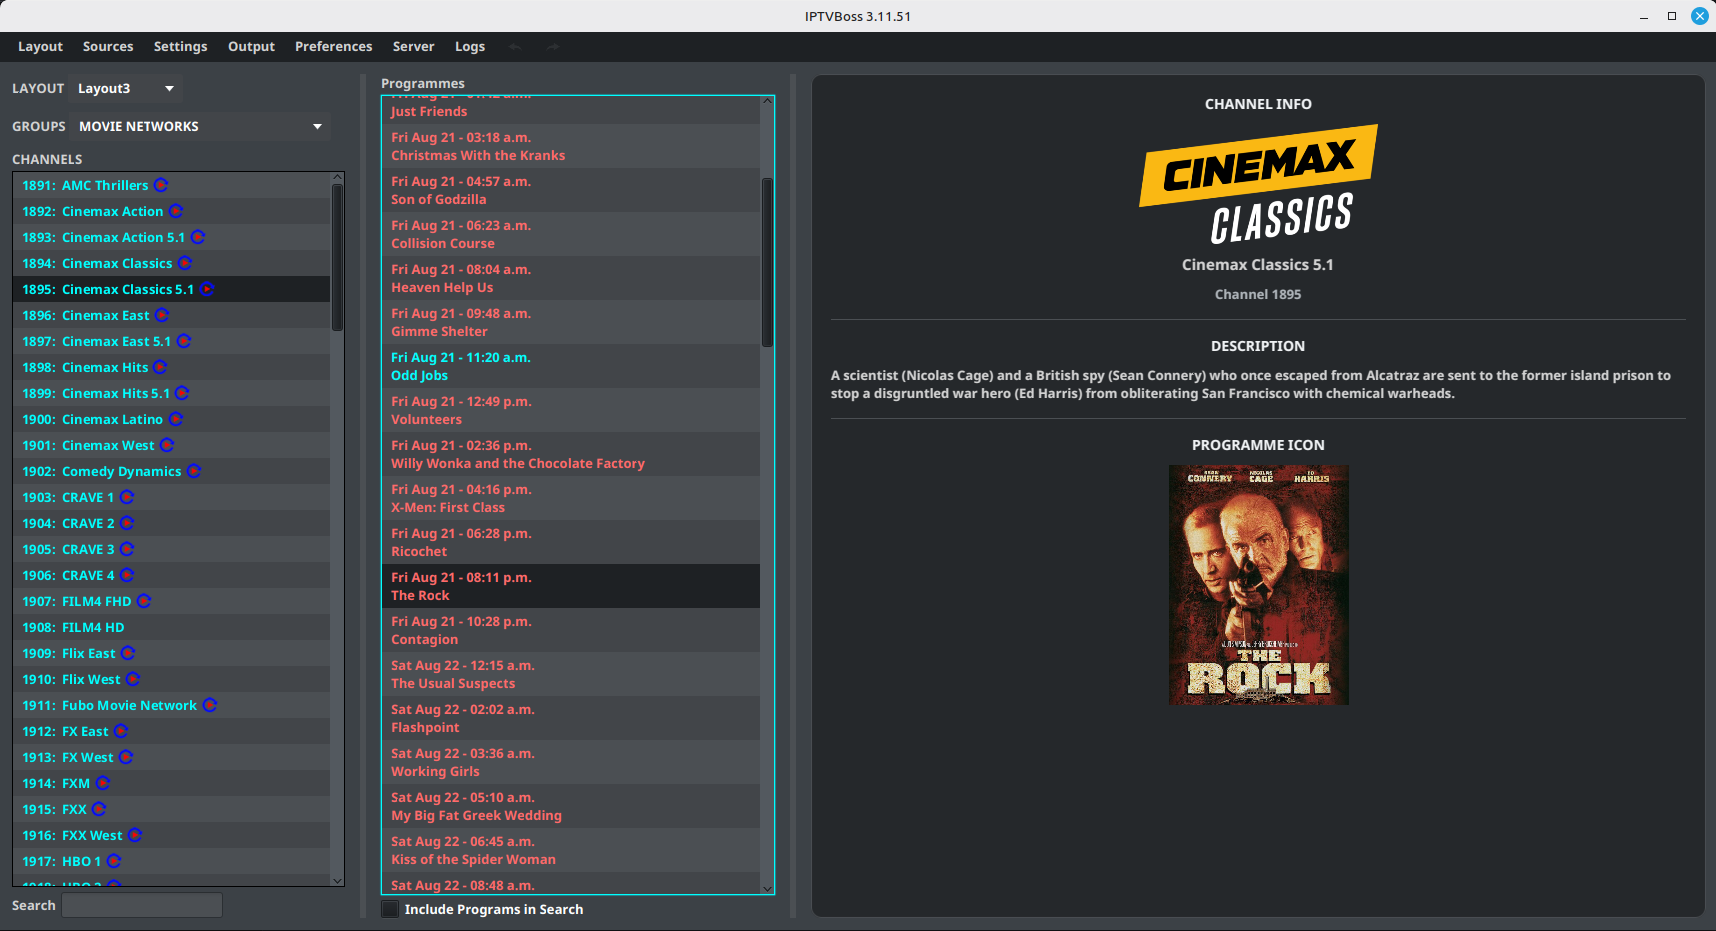Select Kiss of the Spider Woman programme

tap(571, 850)
